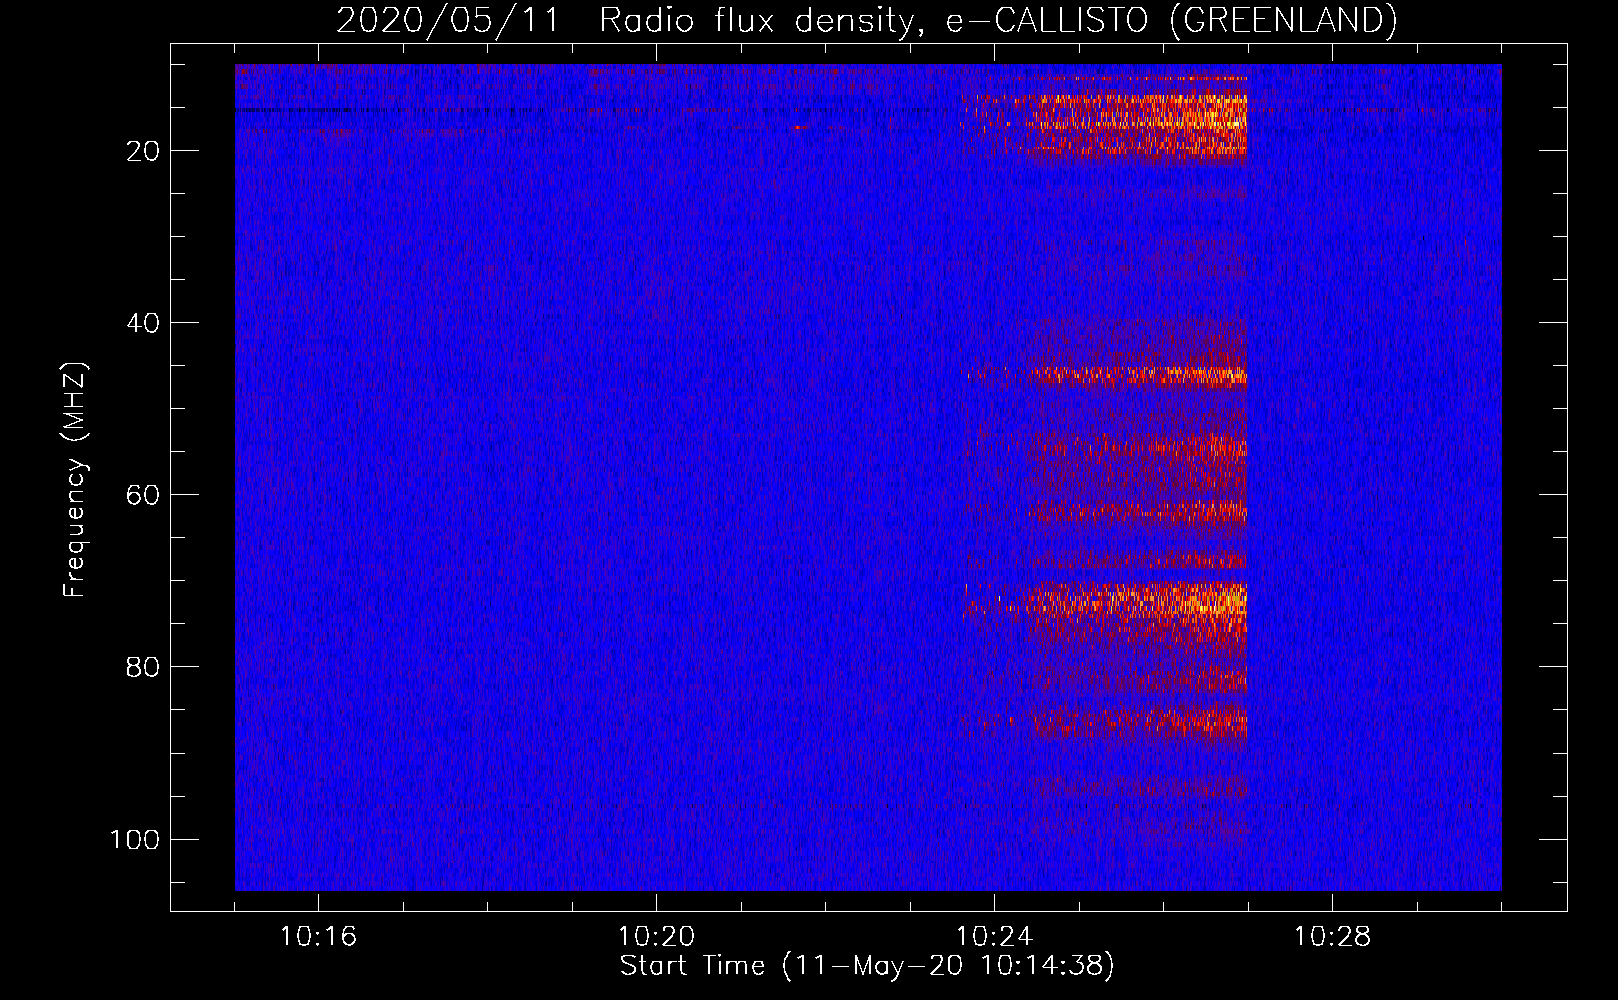Image resolution: width=1618 pixels, height=1000 pixels.
Task: Click the "10:20" time tick label
Action: coord(657,937)
